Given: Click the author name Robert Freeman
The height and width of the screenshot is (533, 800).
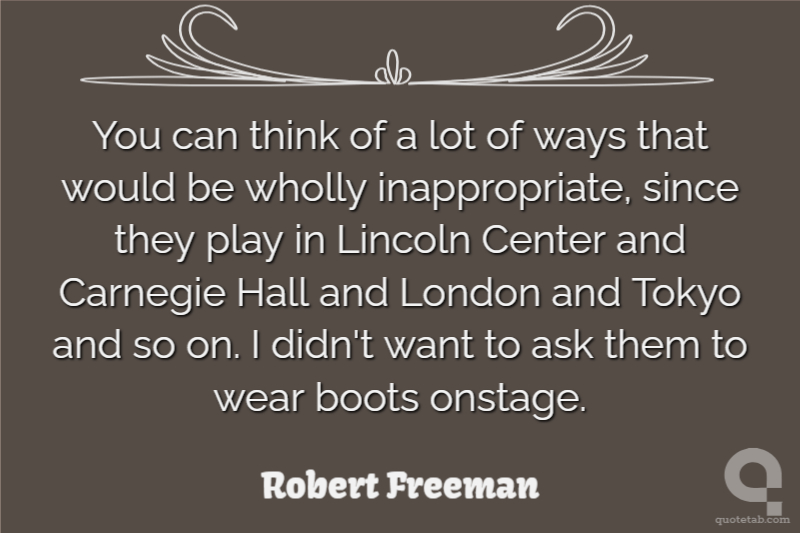Looking at the screenshot, I should (x=400, y=487).
